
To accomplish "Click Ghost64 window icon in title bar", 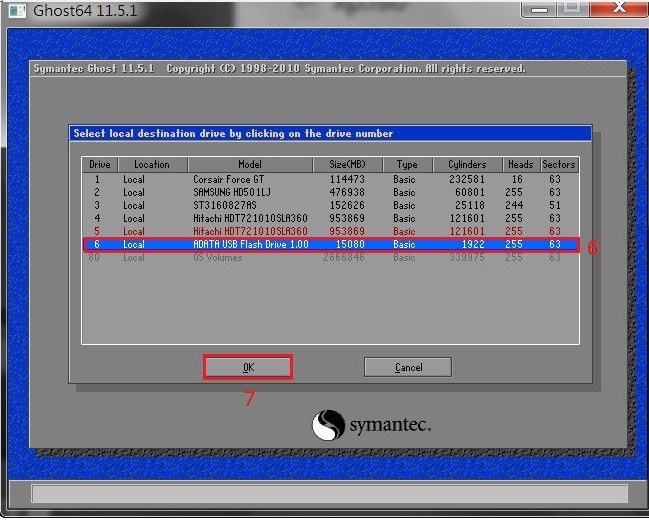I will 17,10.
